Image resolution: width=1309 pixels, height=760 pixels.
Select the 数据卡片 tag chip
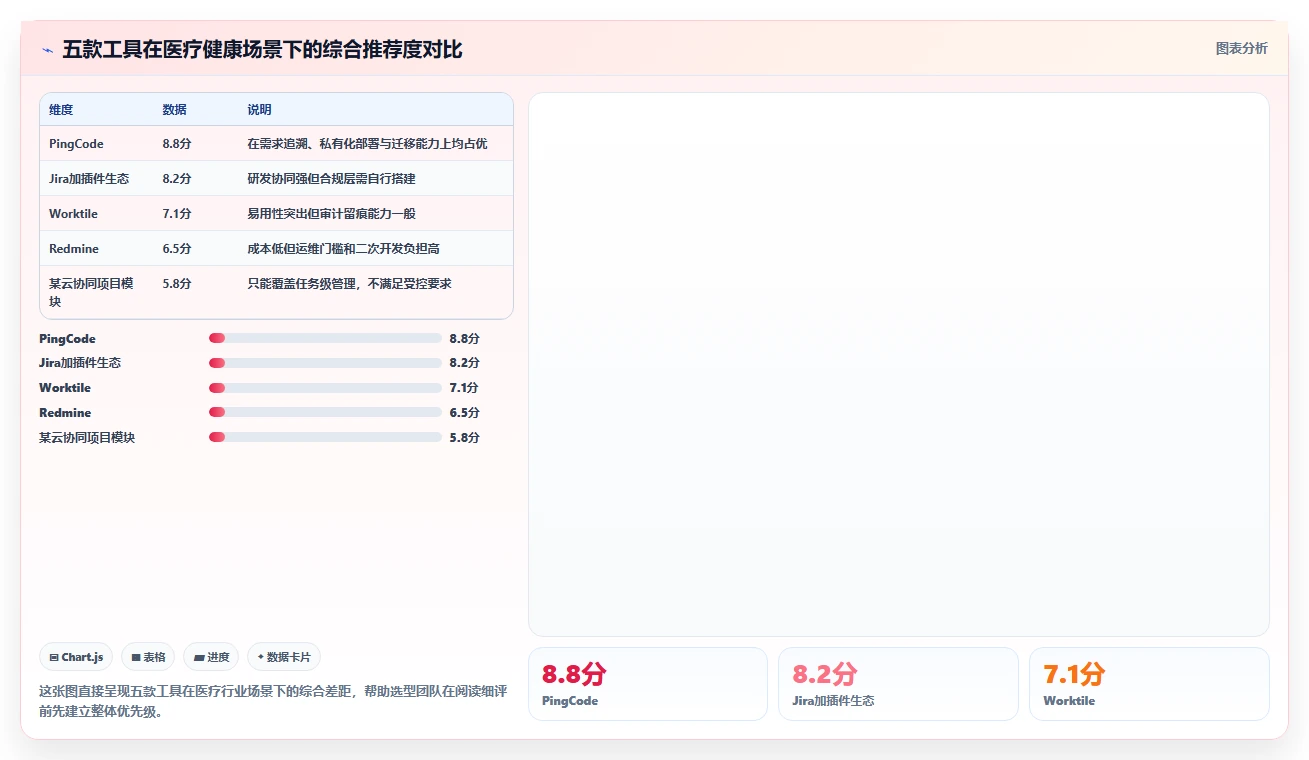point(284,657)
